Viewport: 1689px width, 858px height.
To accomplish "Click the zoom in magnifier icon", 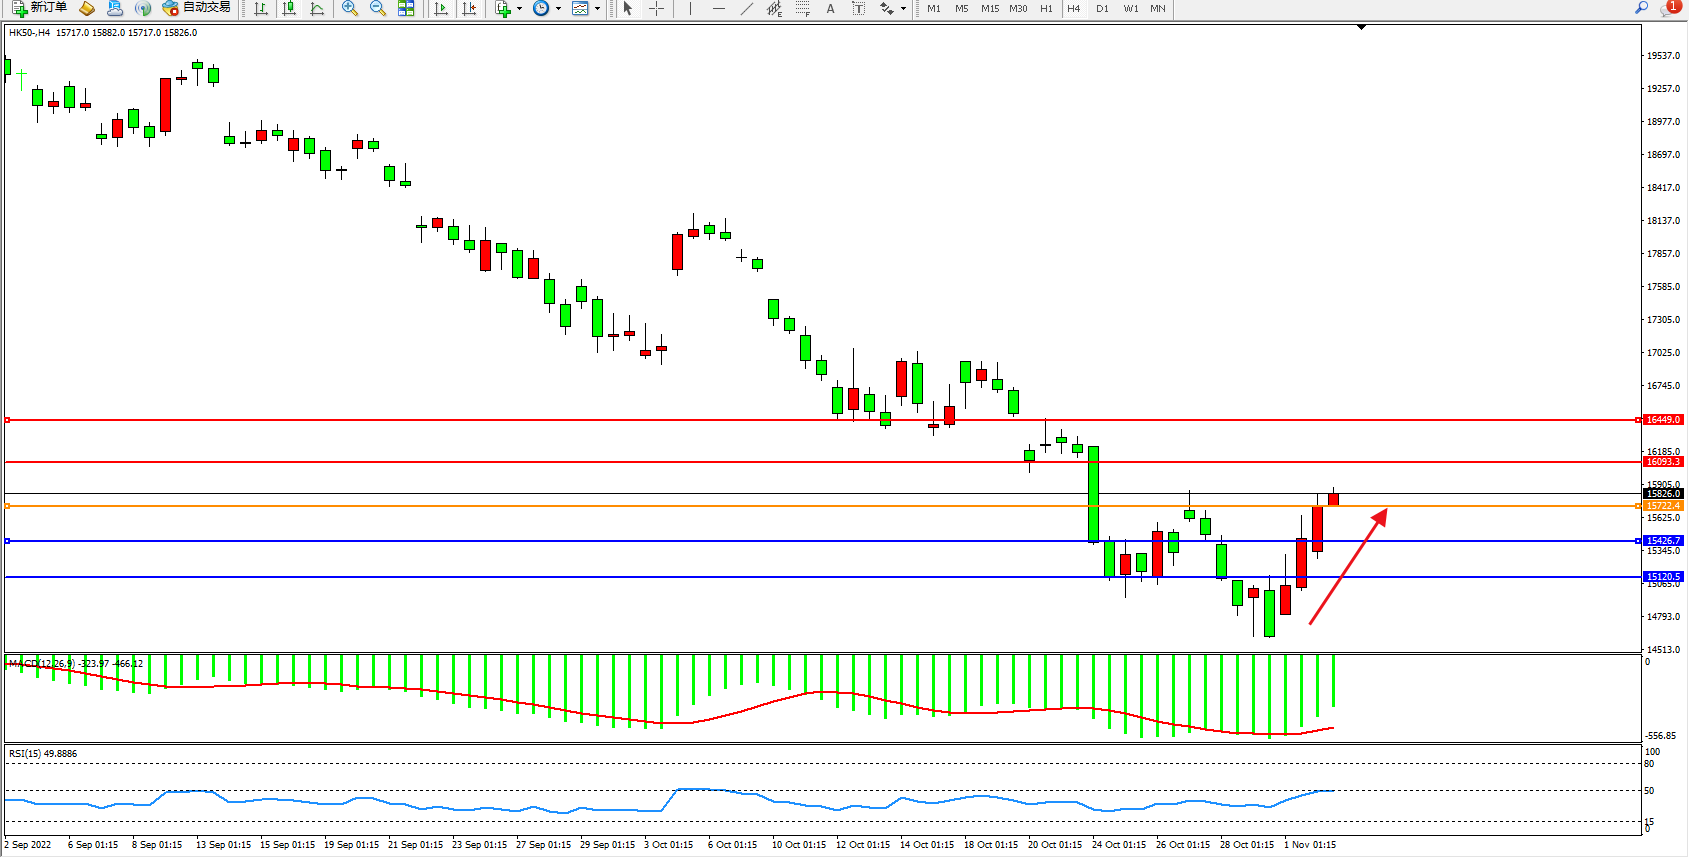I will (x=349, y=8).
